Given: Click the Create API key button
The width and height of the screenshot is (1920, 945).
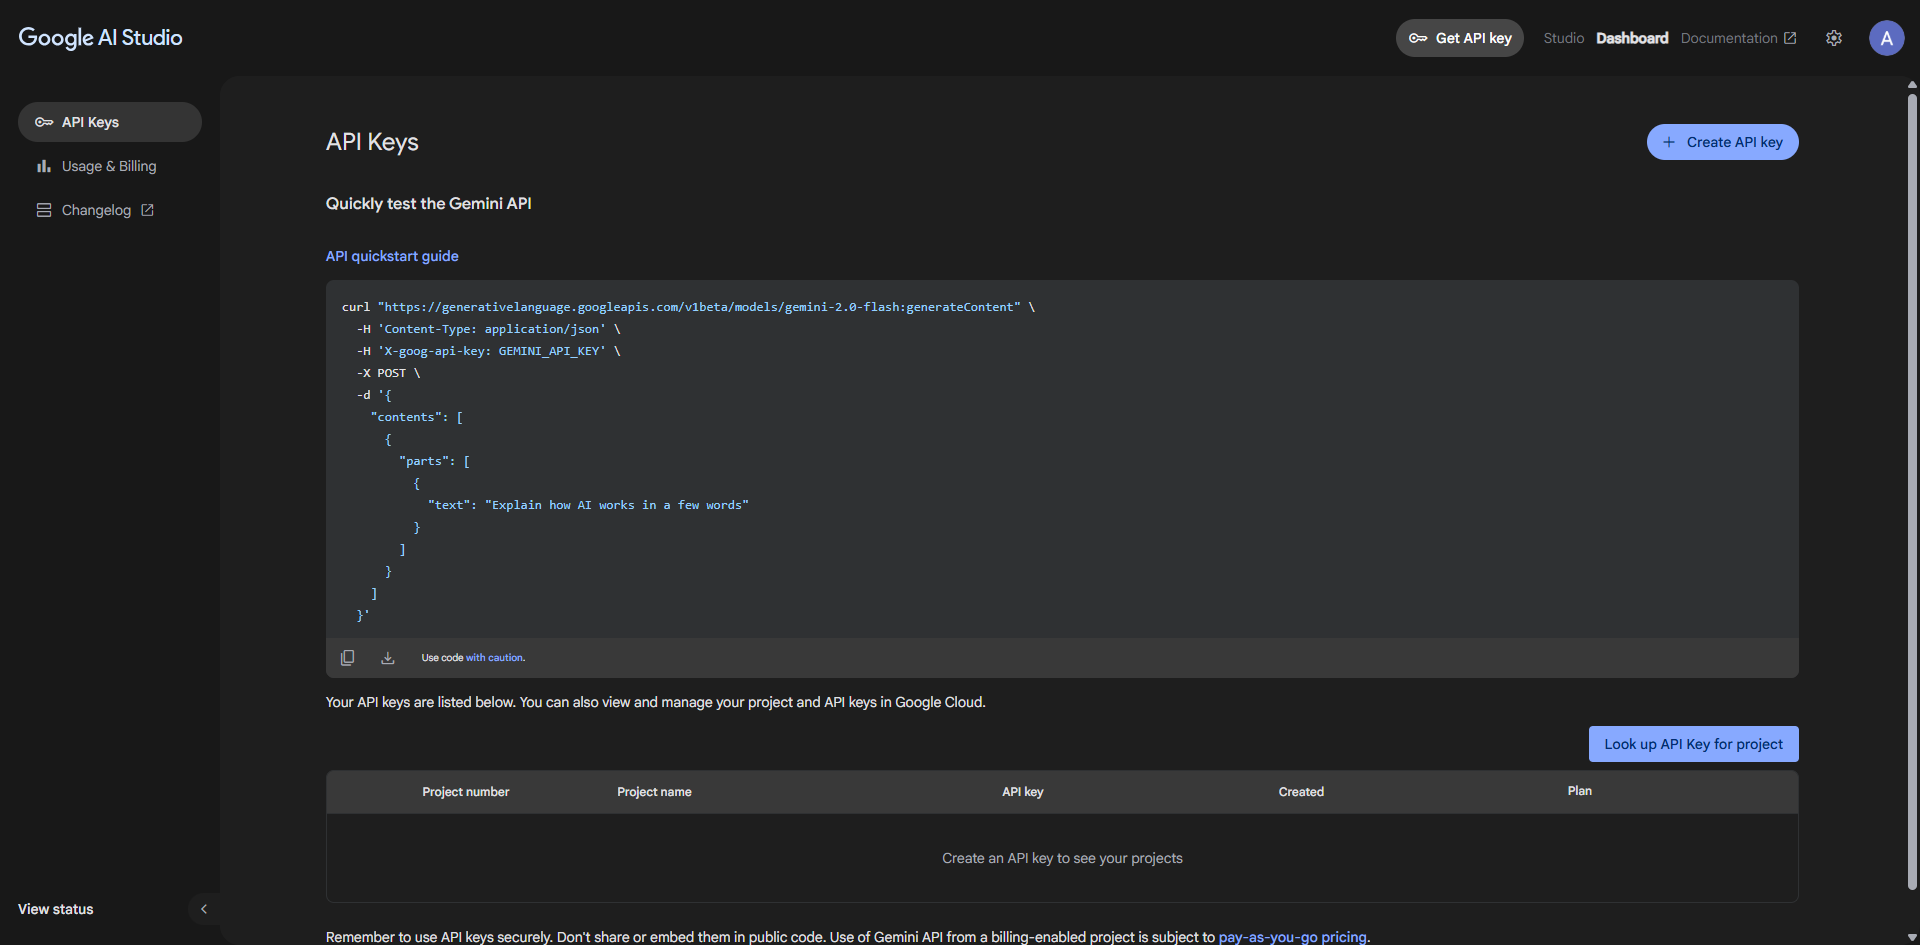Looking at the screenshot, I should coord(1722,142).
